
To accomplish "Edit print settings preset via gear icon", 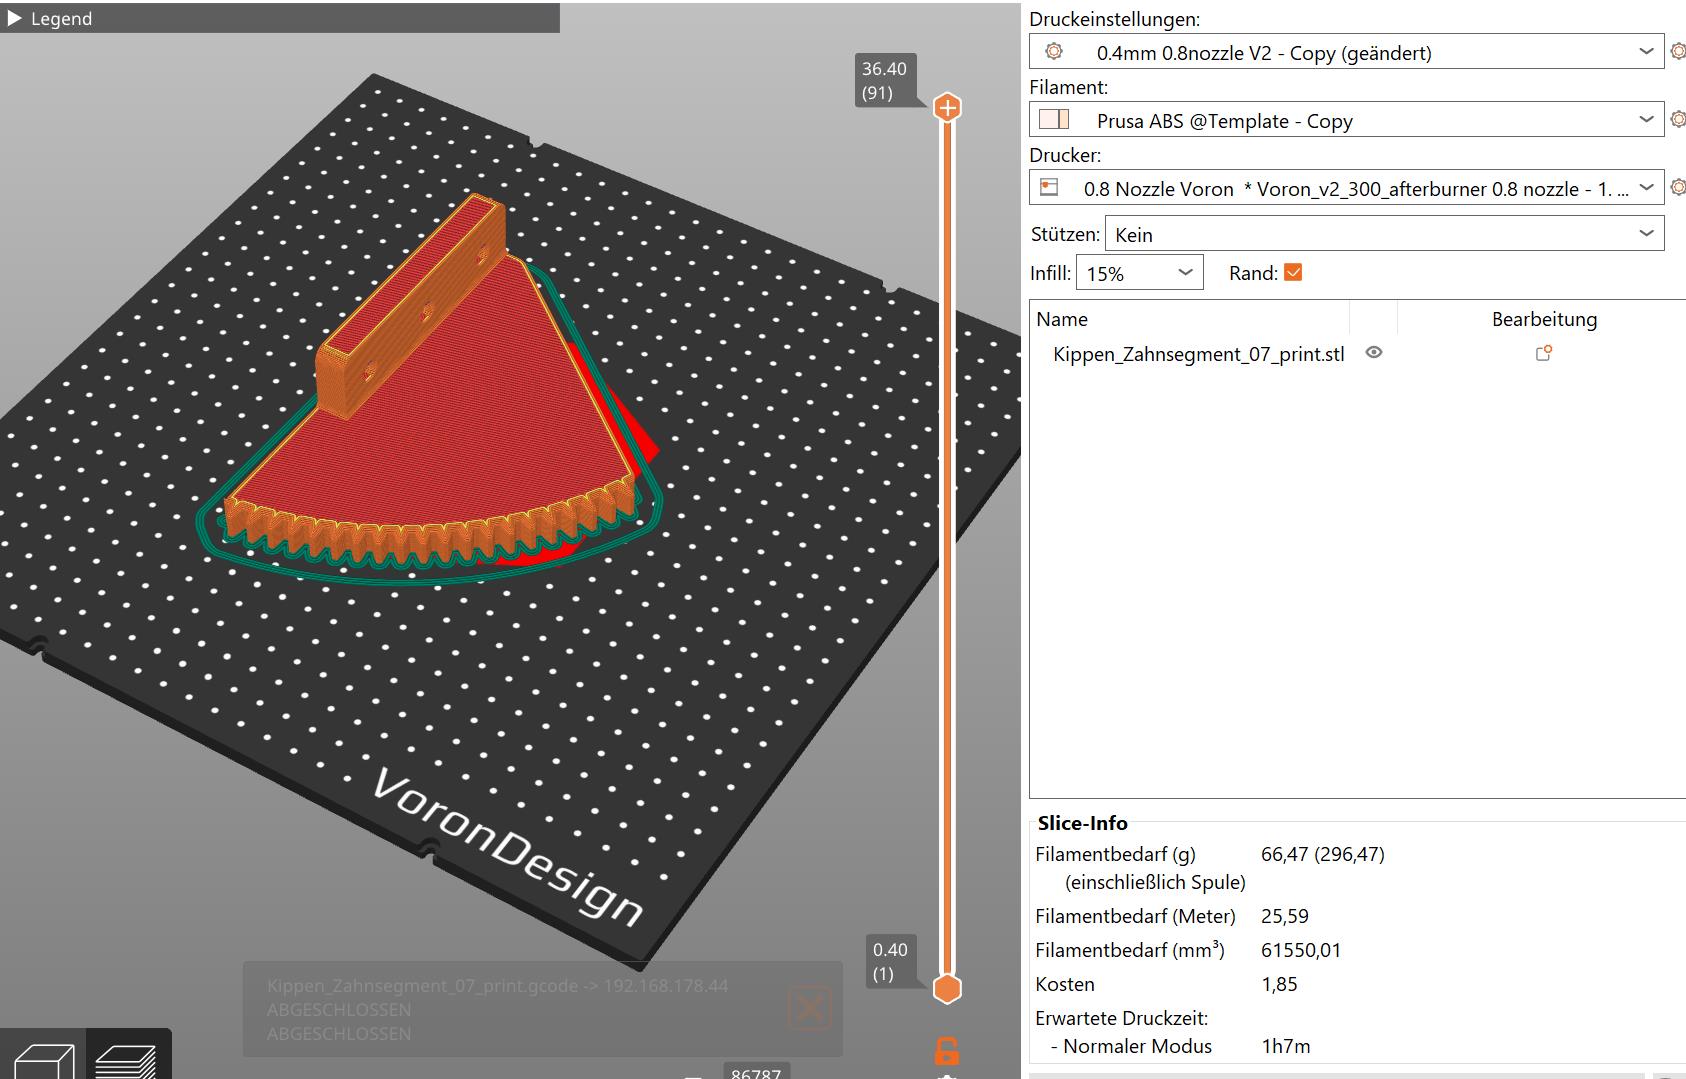I will point(1677,51).
